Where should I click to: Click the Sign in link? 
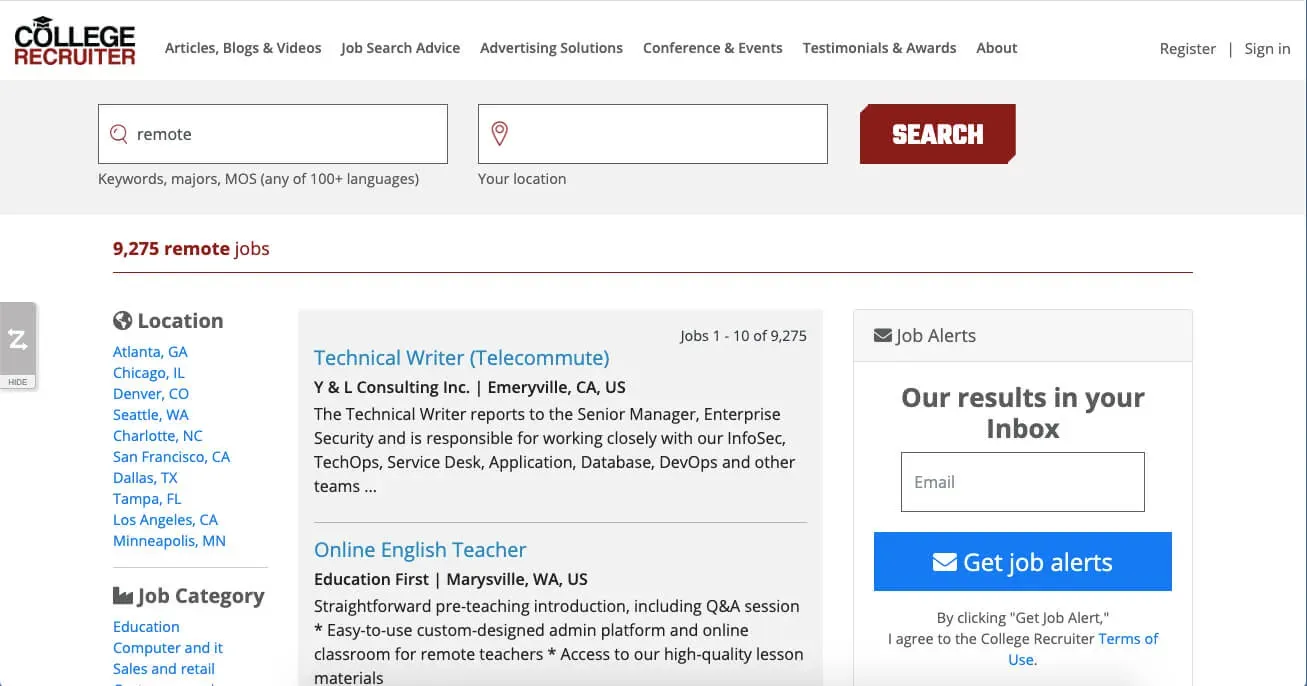tap(1267, 49)
